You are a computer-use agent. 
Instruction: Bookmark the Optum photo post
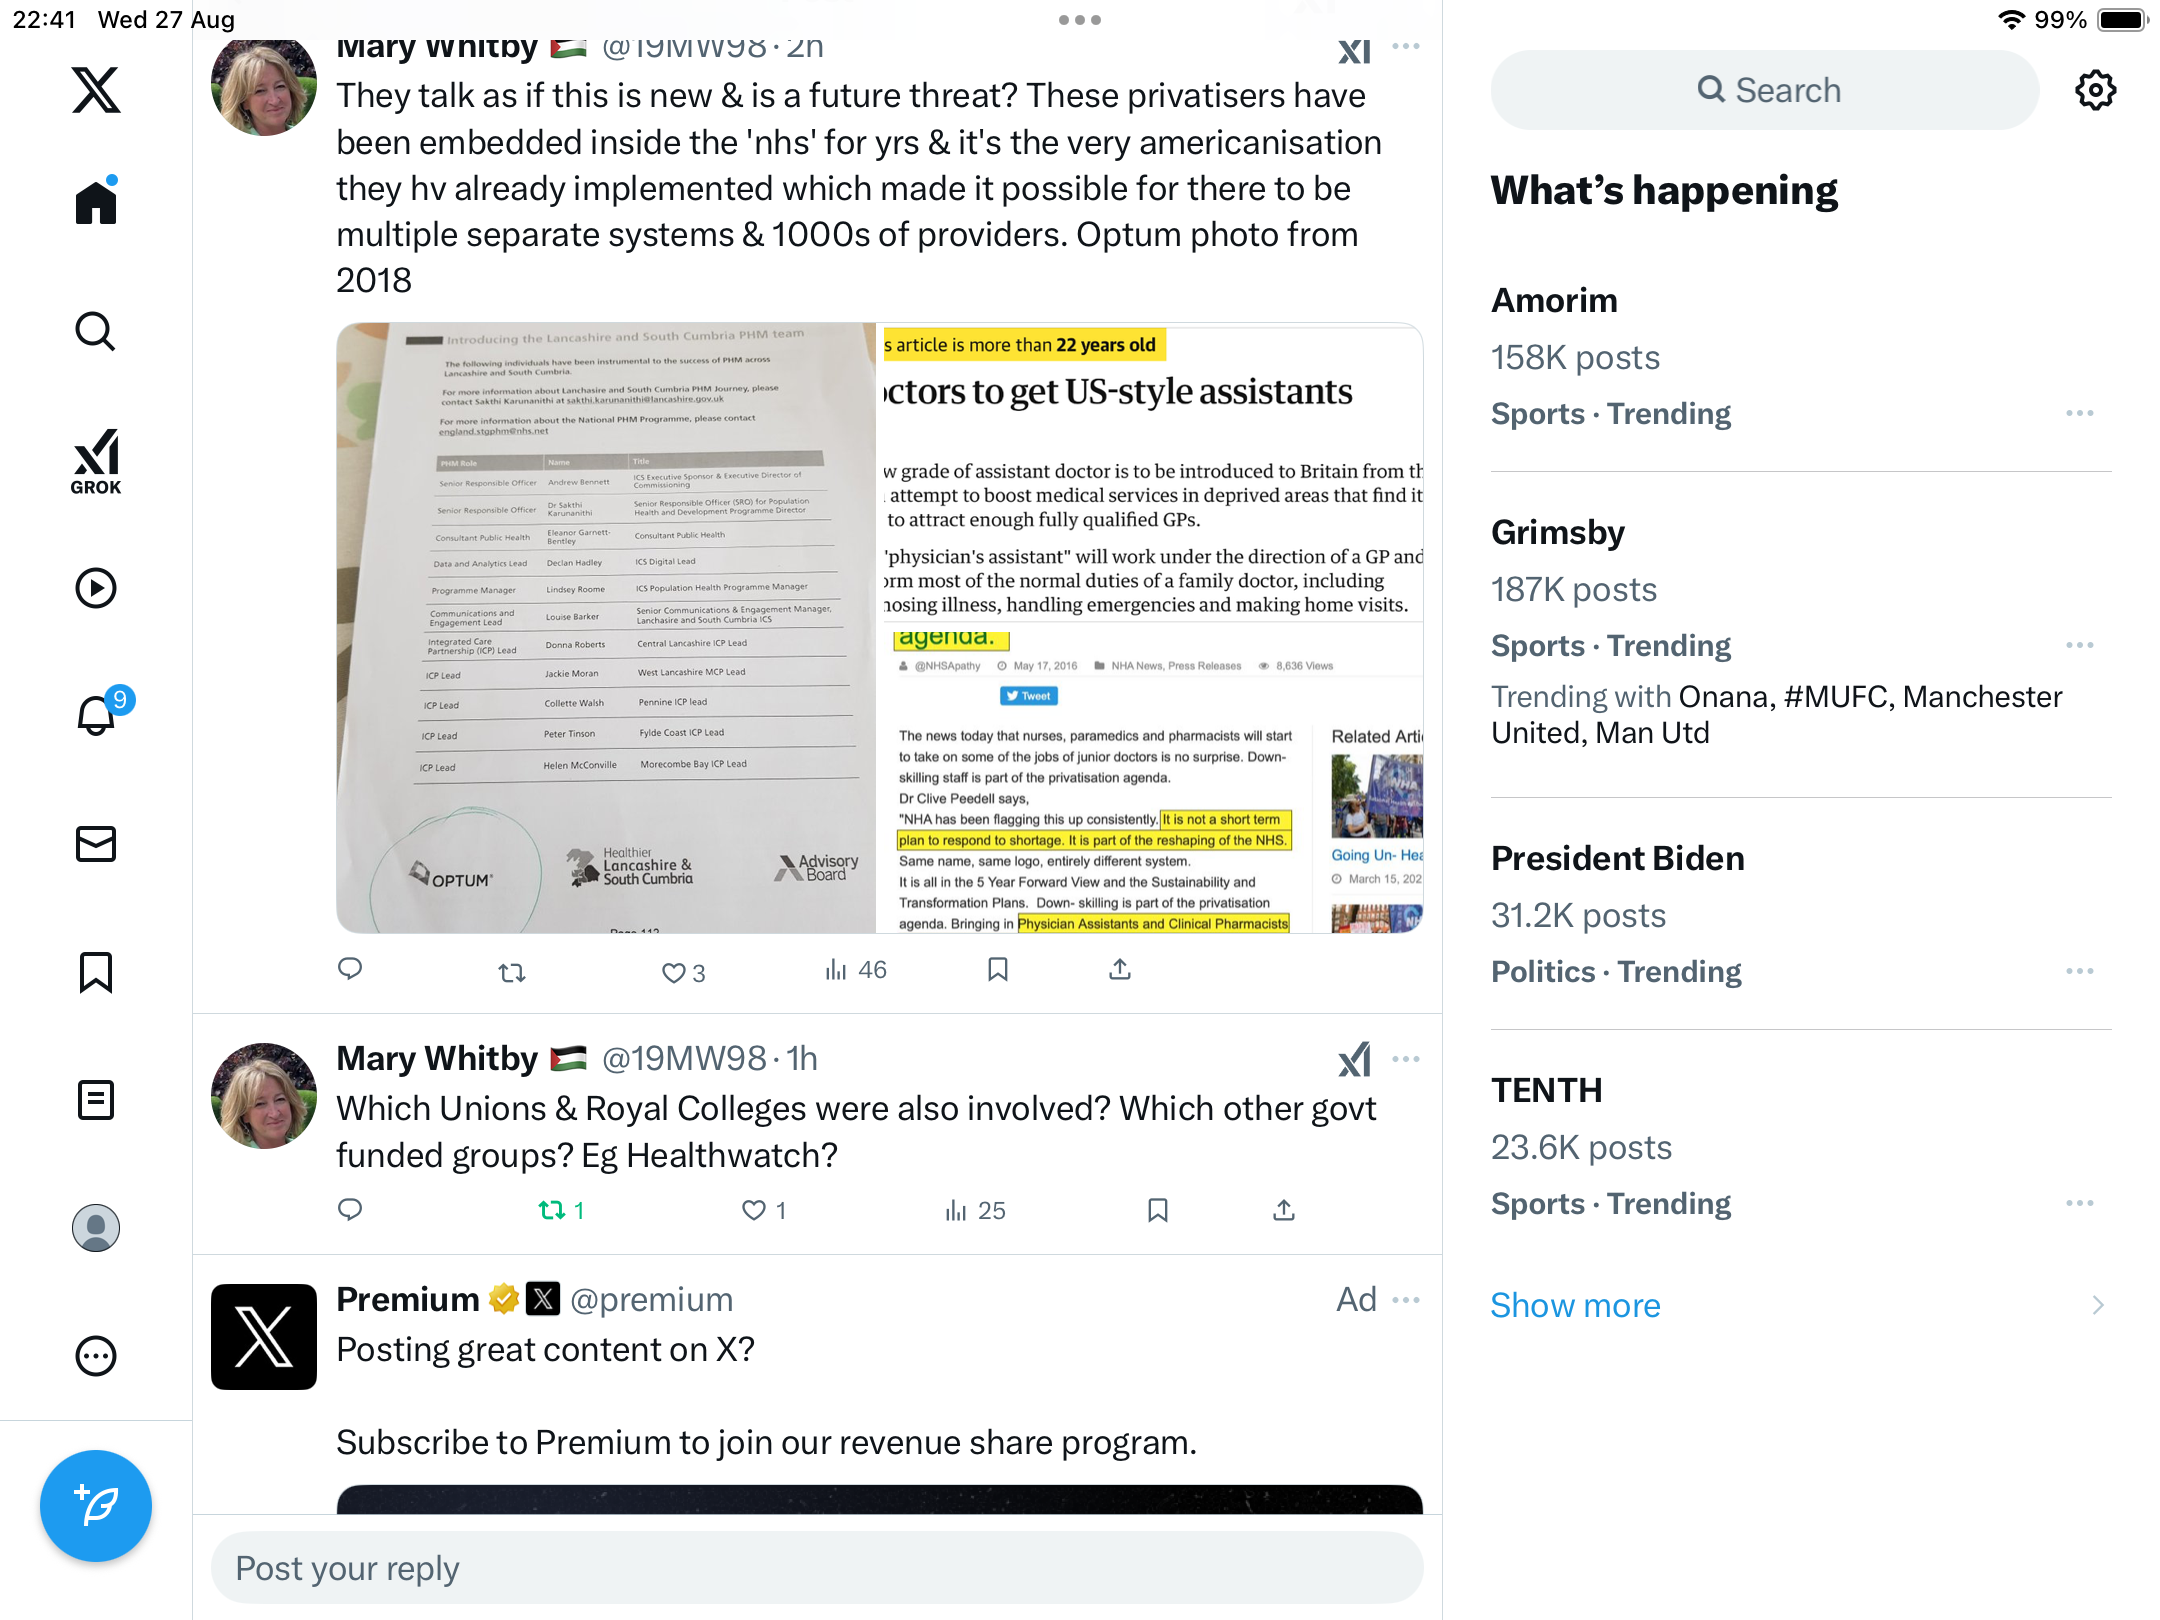[997, 970]
